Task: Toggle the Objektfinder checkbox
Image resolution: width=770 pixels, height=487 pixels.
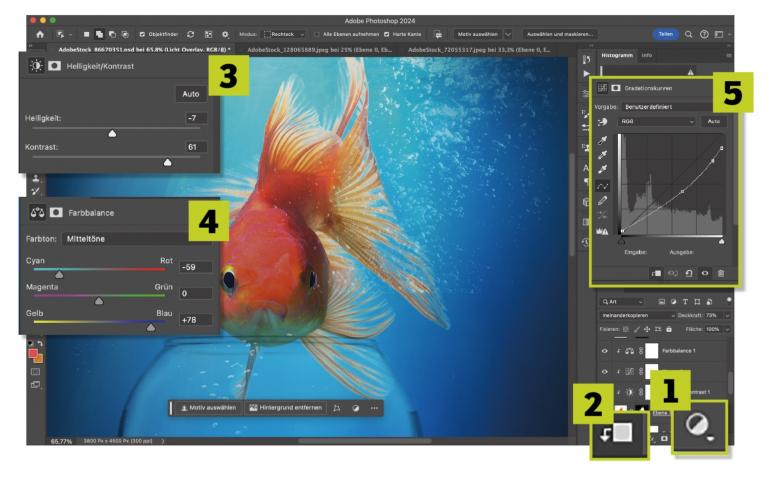Action: click(142, 34)
